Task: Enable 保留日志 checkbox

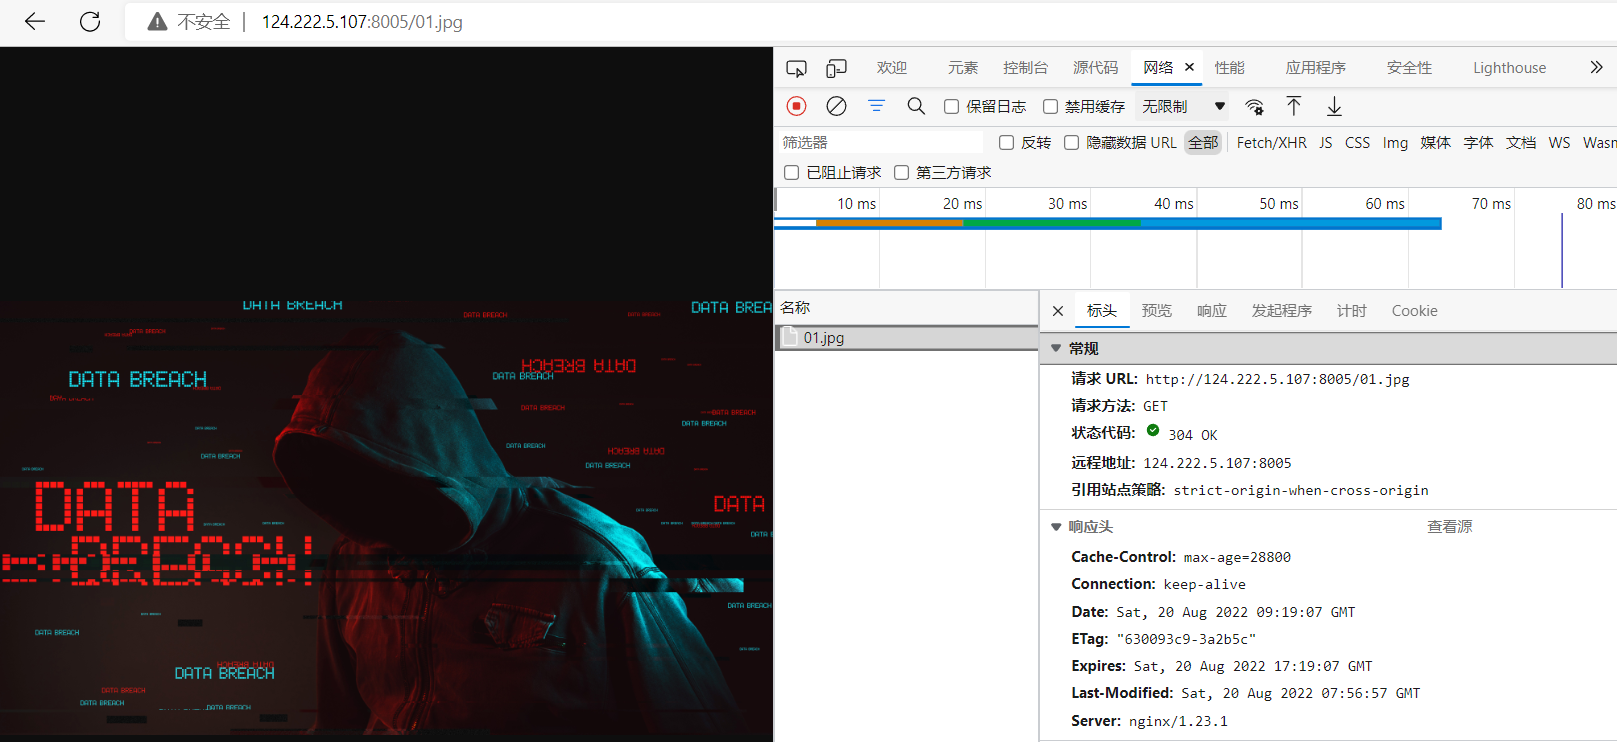Action: pos(952,106)
